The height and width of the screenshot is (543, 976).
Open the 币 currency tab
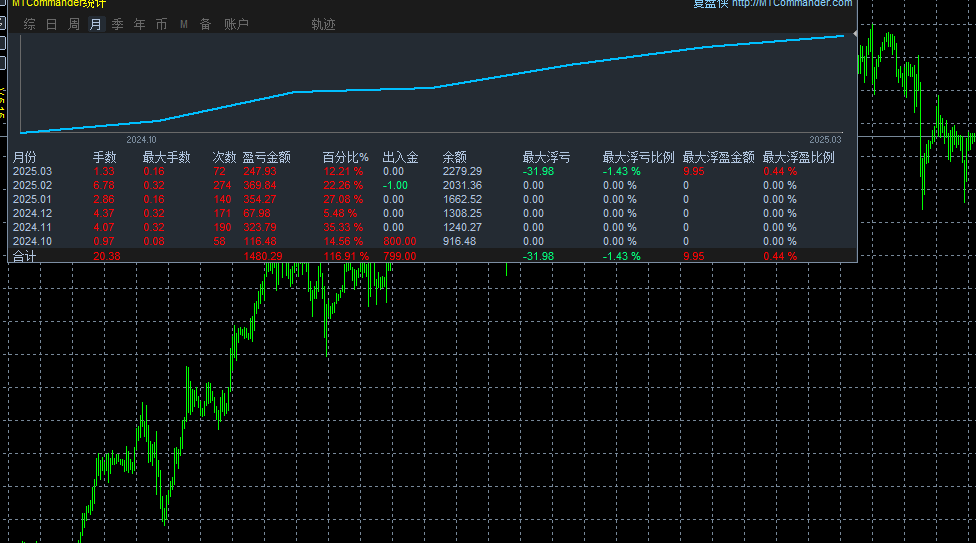(161, 24)
